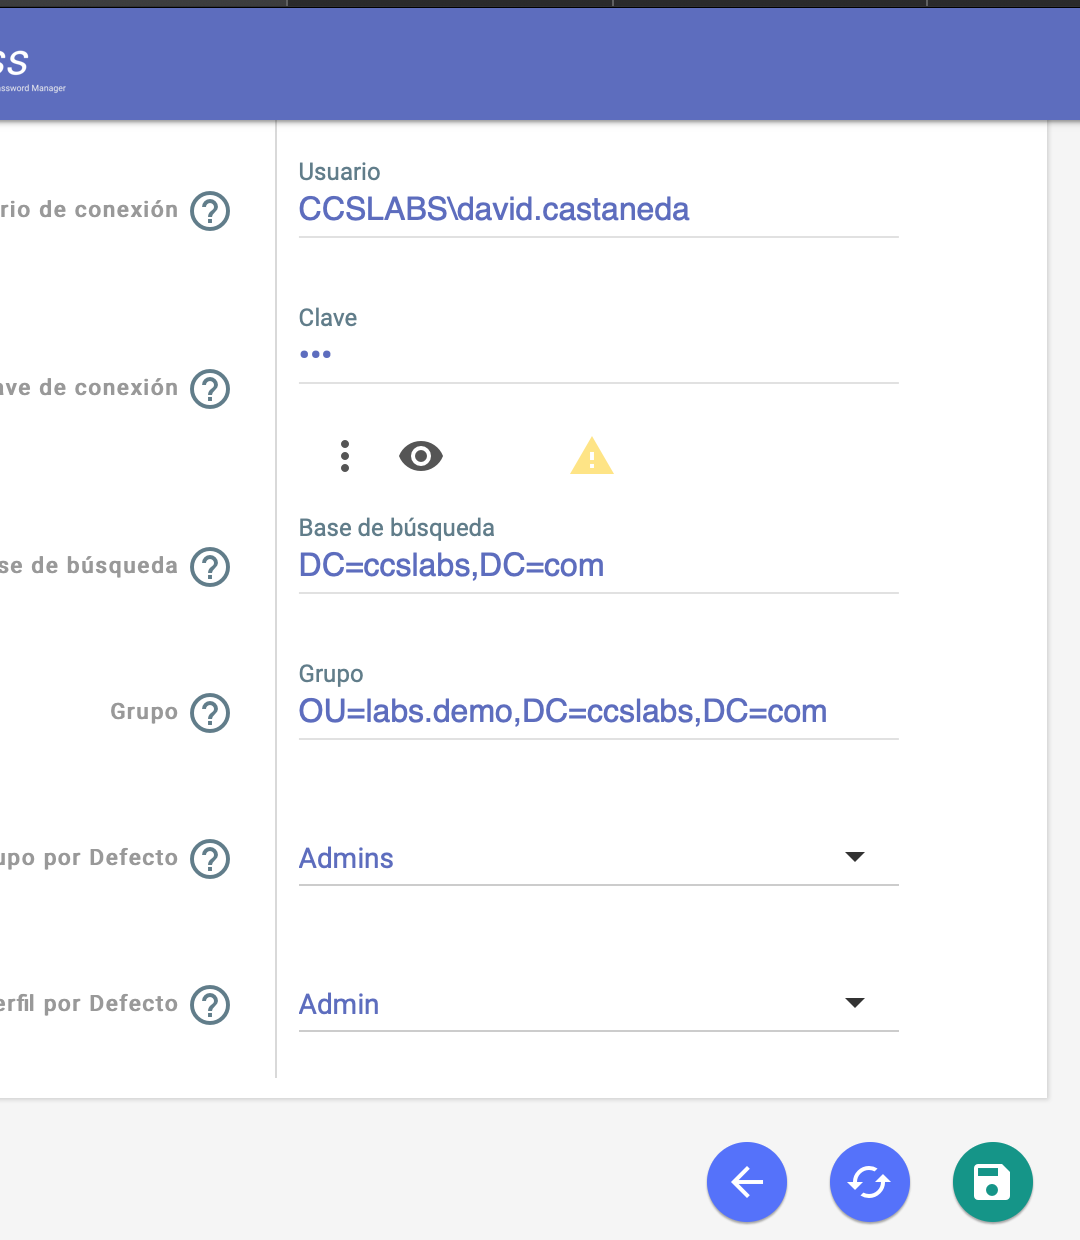Open the help icon next to Usuario de conexión
This screenshot has width=1080, height=1240.
[209, 211]
